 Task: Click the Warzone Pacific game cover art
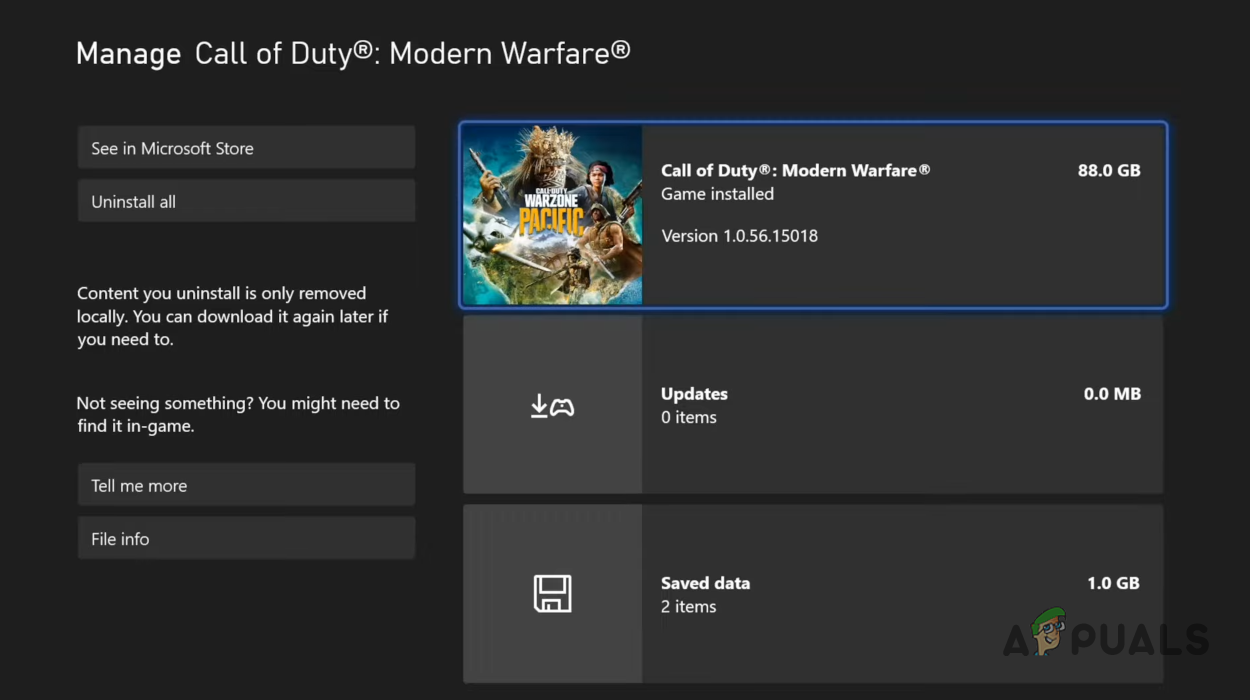coord(552,215)
